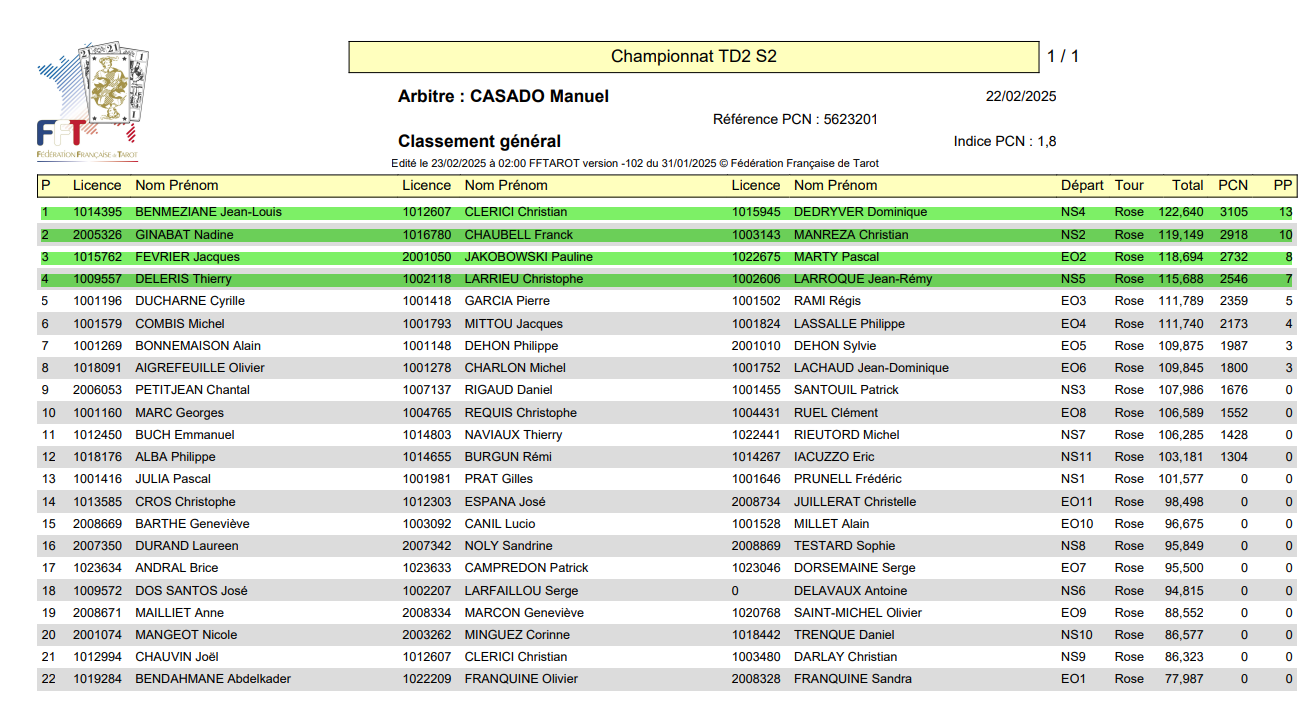Click the 'Classement général' heading

(479, 142)
